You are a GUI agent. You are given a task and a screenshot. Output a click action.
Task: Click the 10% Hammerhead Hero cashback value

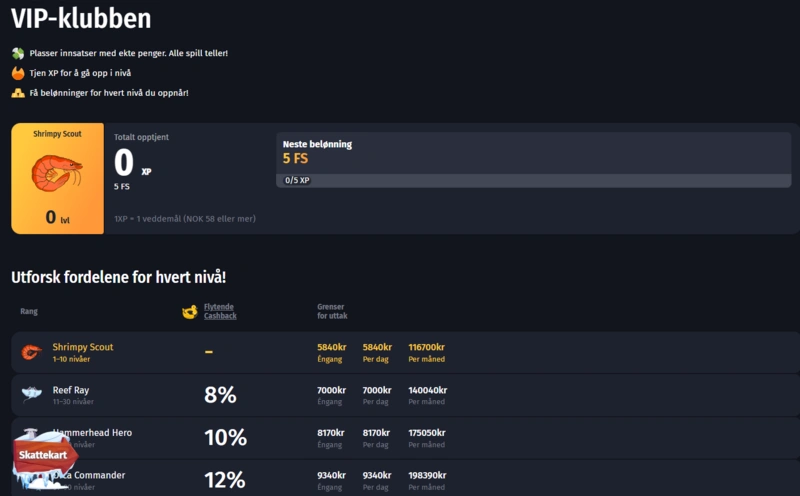225,437
